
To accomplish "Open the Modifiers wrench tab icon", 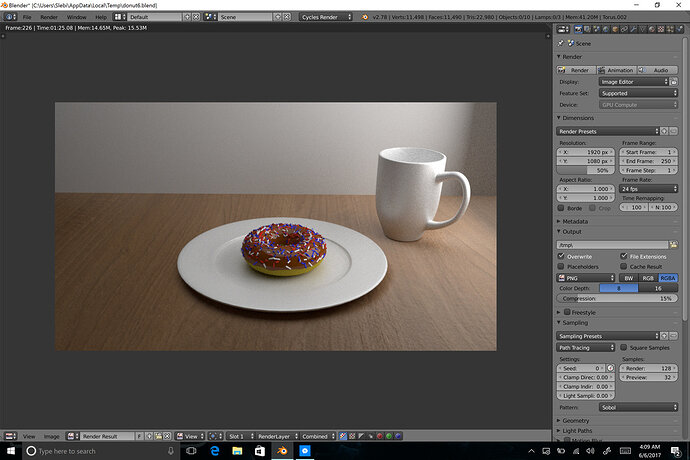I will (633, 29).
